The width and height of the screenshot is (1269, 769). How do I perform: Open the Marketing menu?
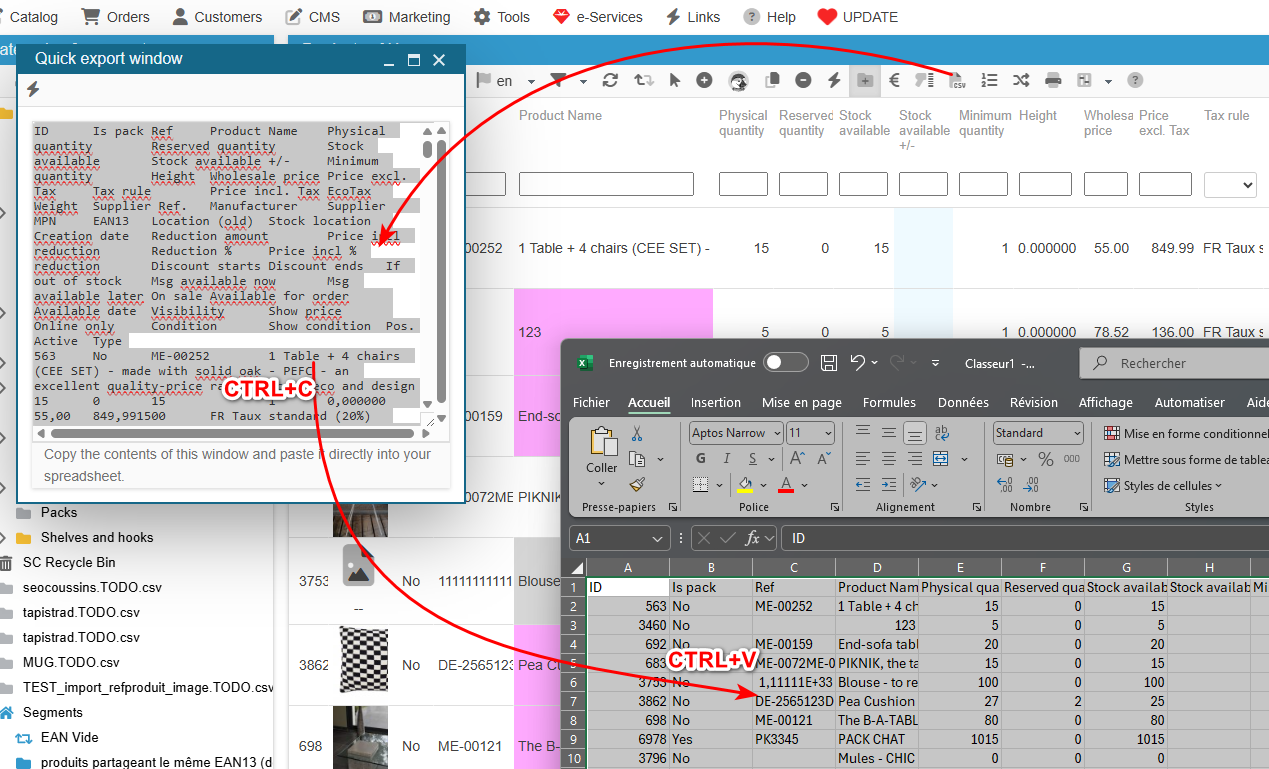[x=407, y=17]
